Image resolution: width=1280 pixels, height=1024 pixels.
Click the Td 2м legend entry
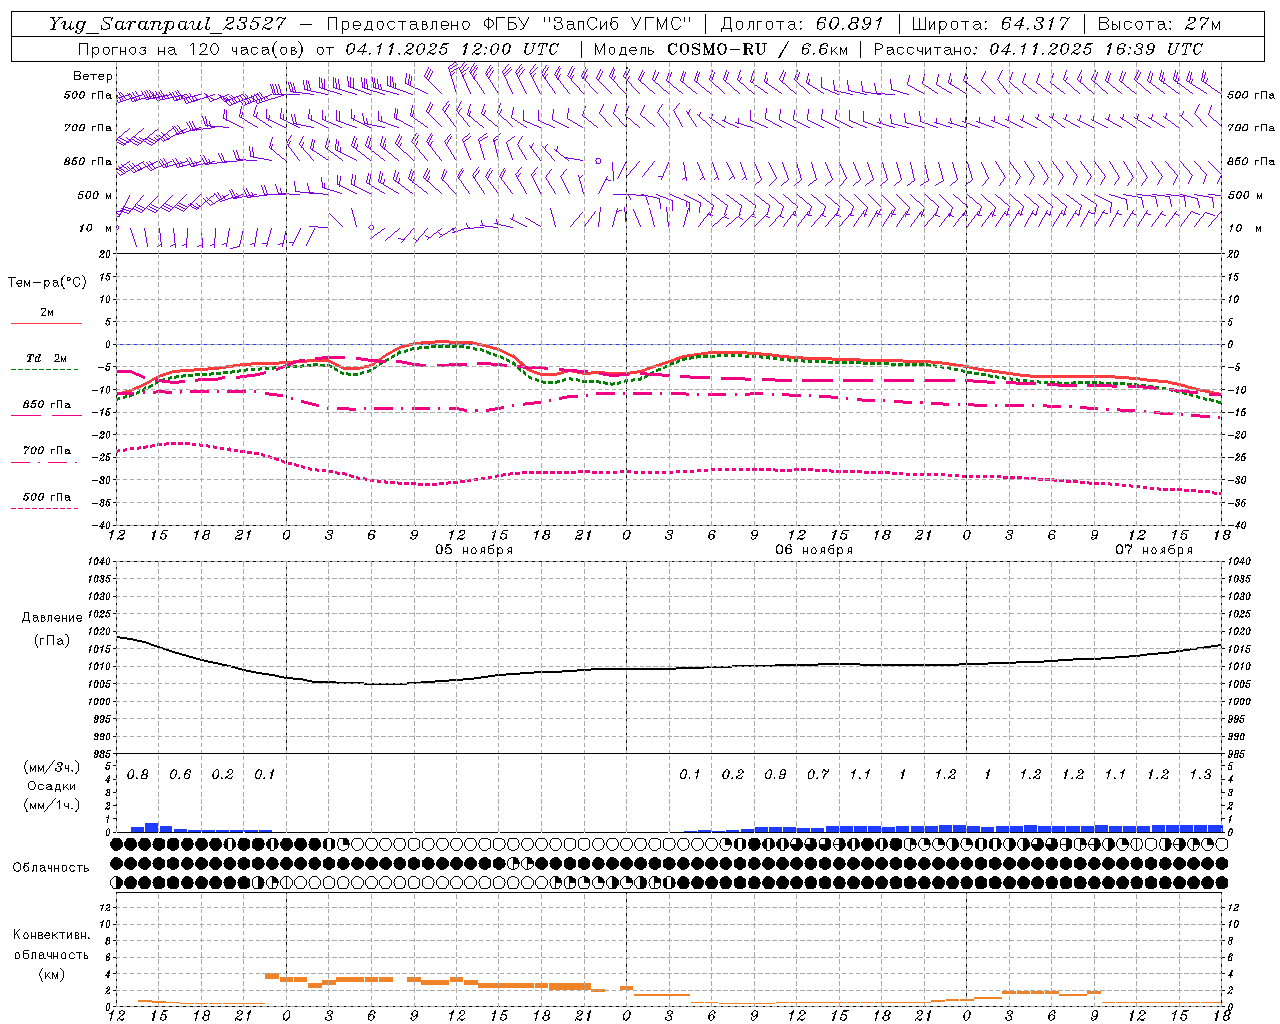pyautogui.click(x=46, y=358)
